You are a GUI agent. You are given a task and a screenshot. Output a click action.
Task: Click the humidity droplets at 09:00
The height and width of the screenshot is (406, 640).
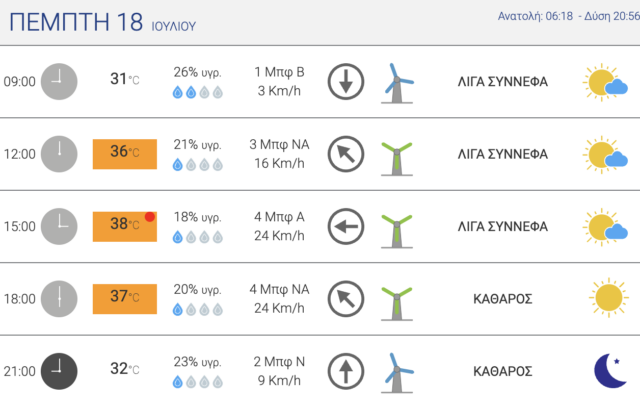pyautogui.click(x=197, y=93)
